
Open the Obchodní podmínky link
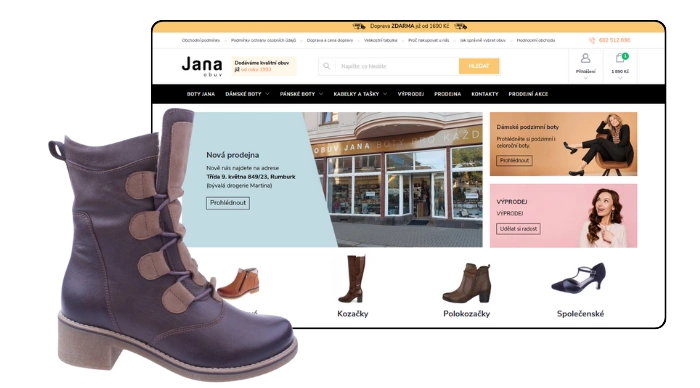coord(200,40)
